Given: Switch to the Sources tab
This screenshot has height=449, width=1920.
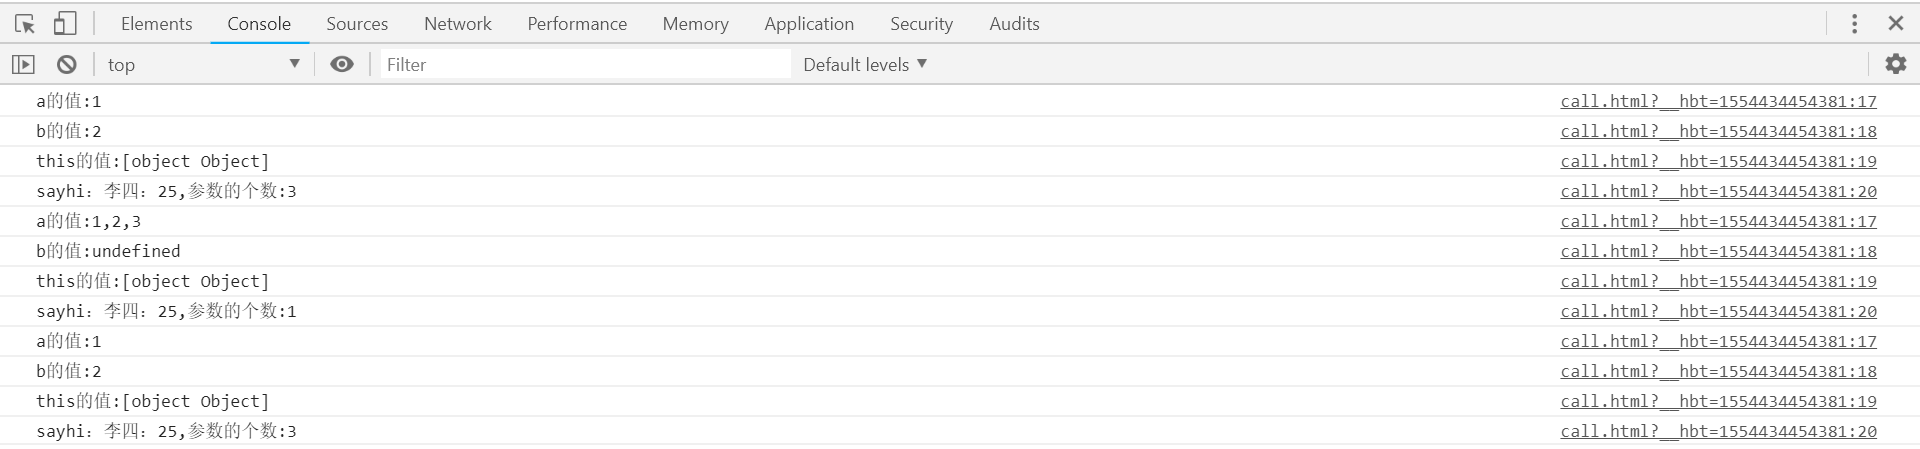Looking at the screenshot, I should [x=357, y=23].
